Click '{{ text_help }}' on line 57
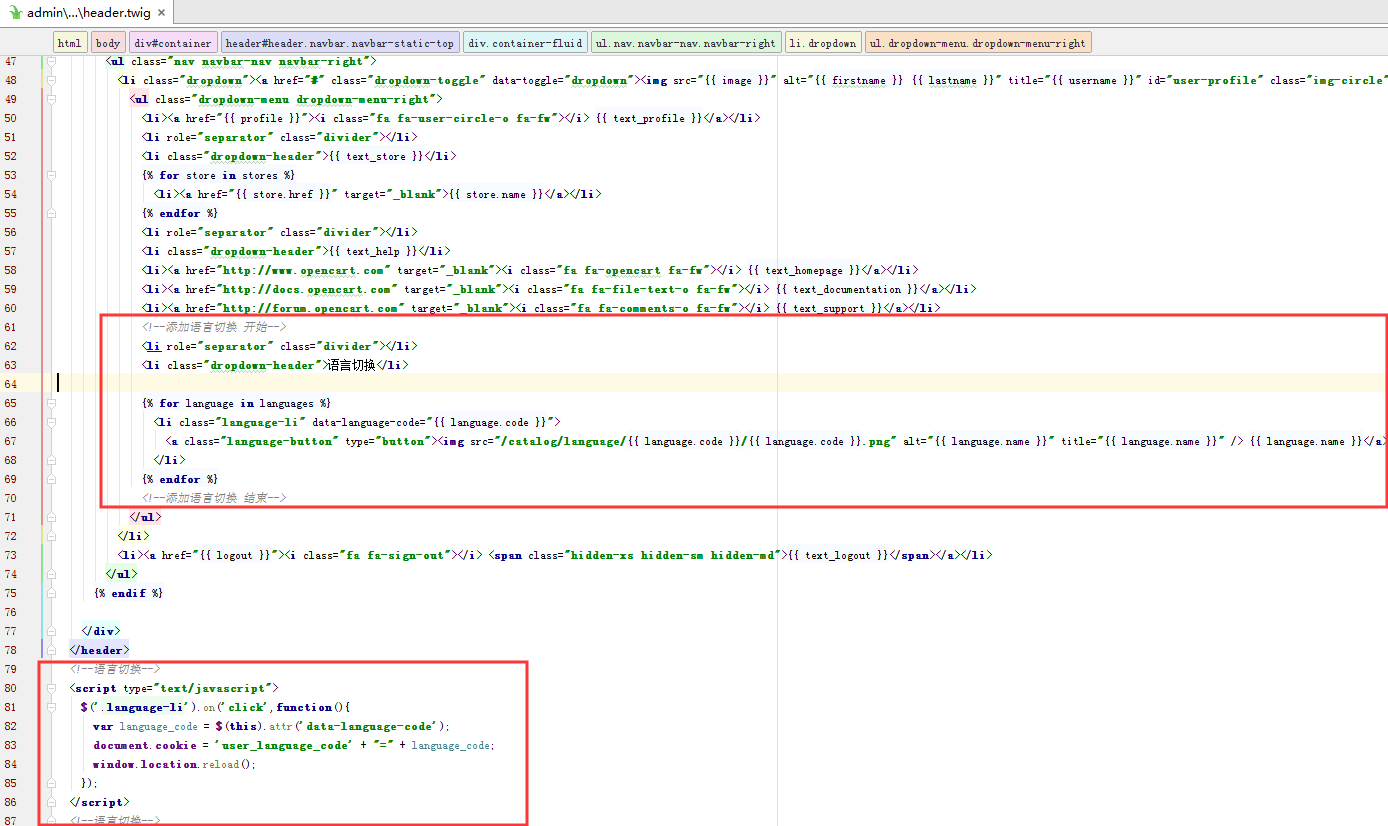1388x826 pixels. 372,251
